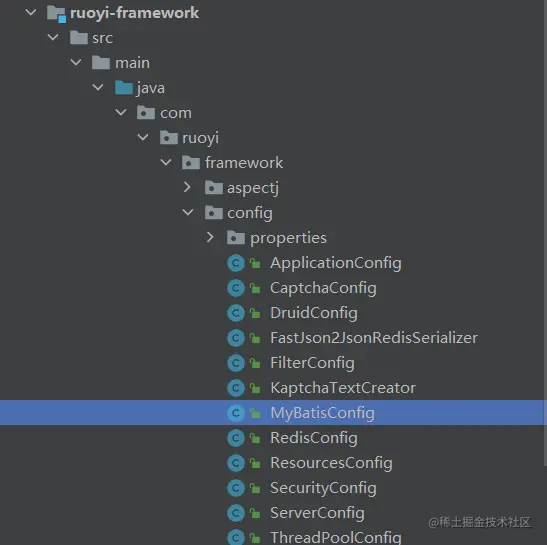Collapse the config package
Image resolution: width=547 pixels, height=545 pixels.
(x=188, y=212)
